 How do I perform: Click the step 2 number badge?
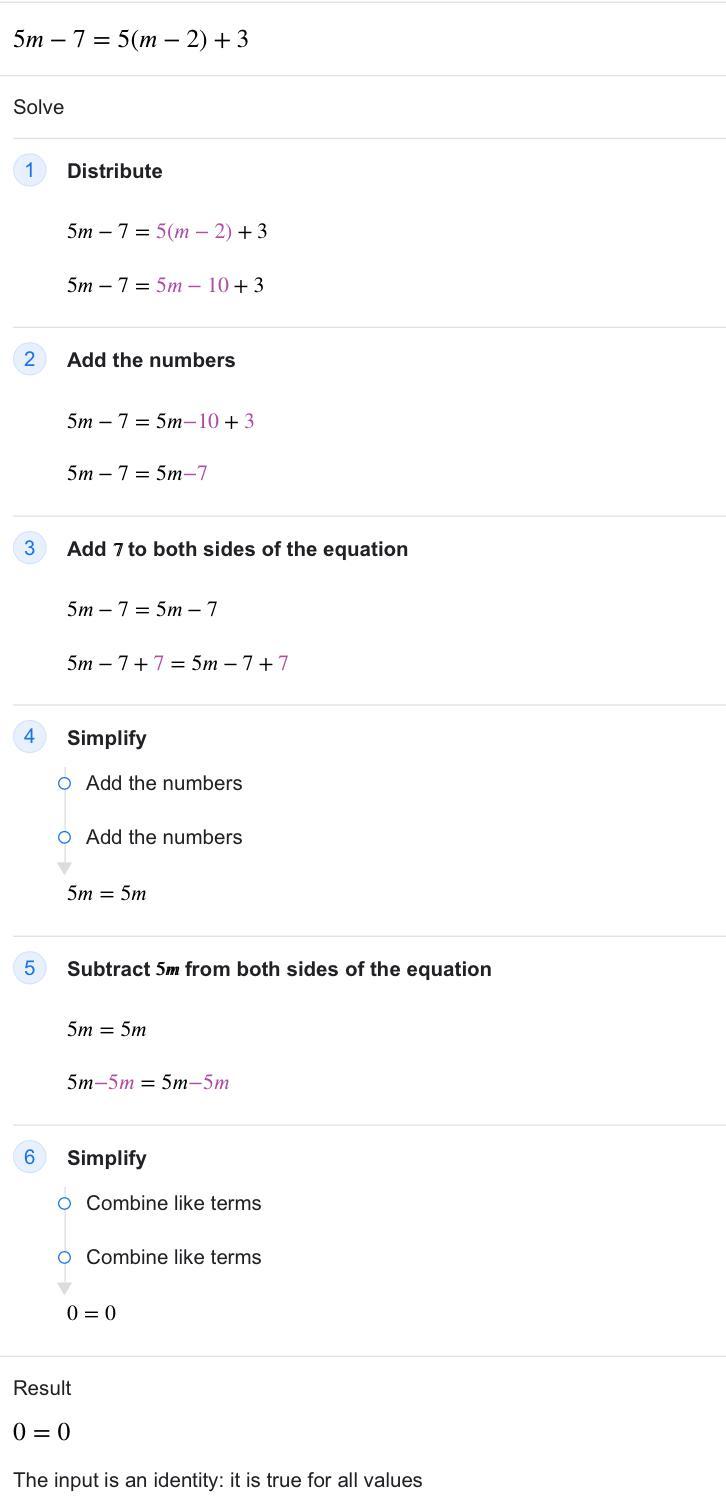coord(29,359)
